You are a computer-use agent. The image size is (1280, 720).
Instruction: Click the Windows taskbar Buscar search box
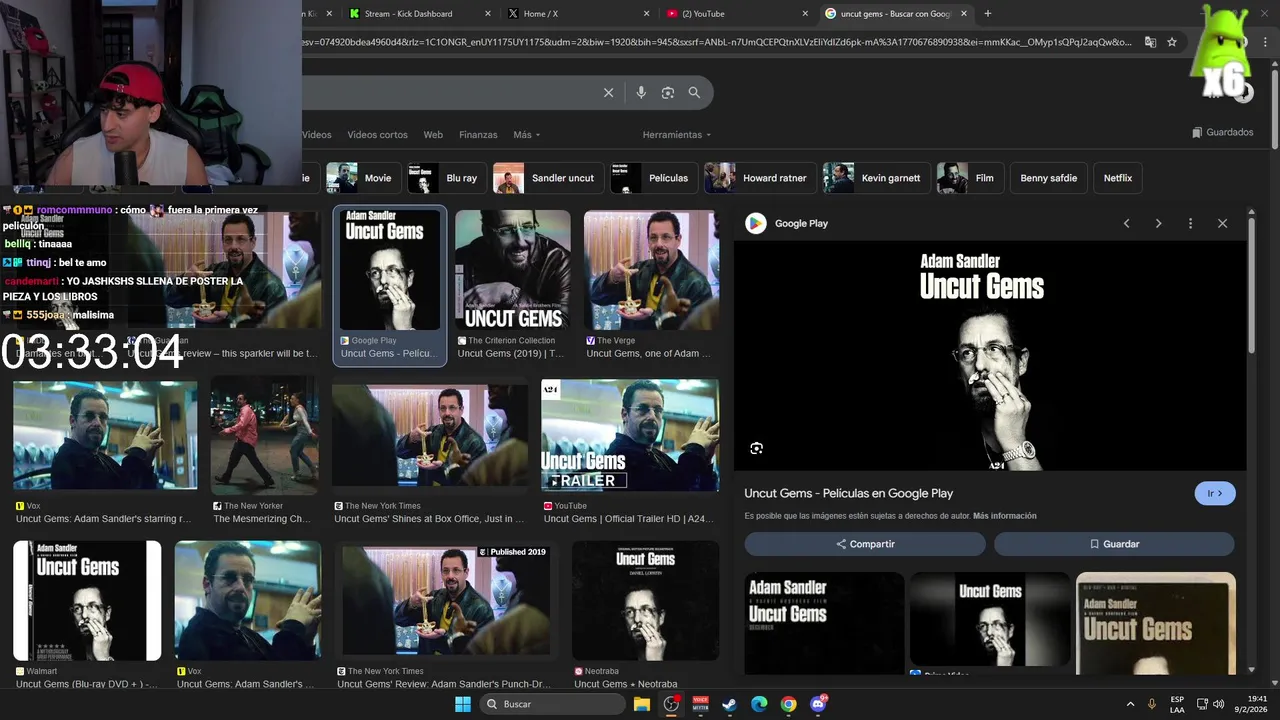pos(552,704)
